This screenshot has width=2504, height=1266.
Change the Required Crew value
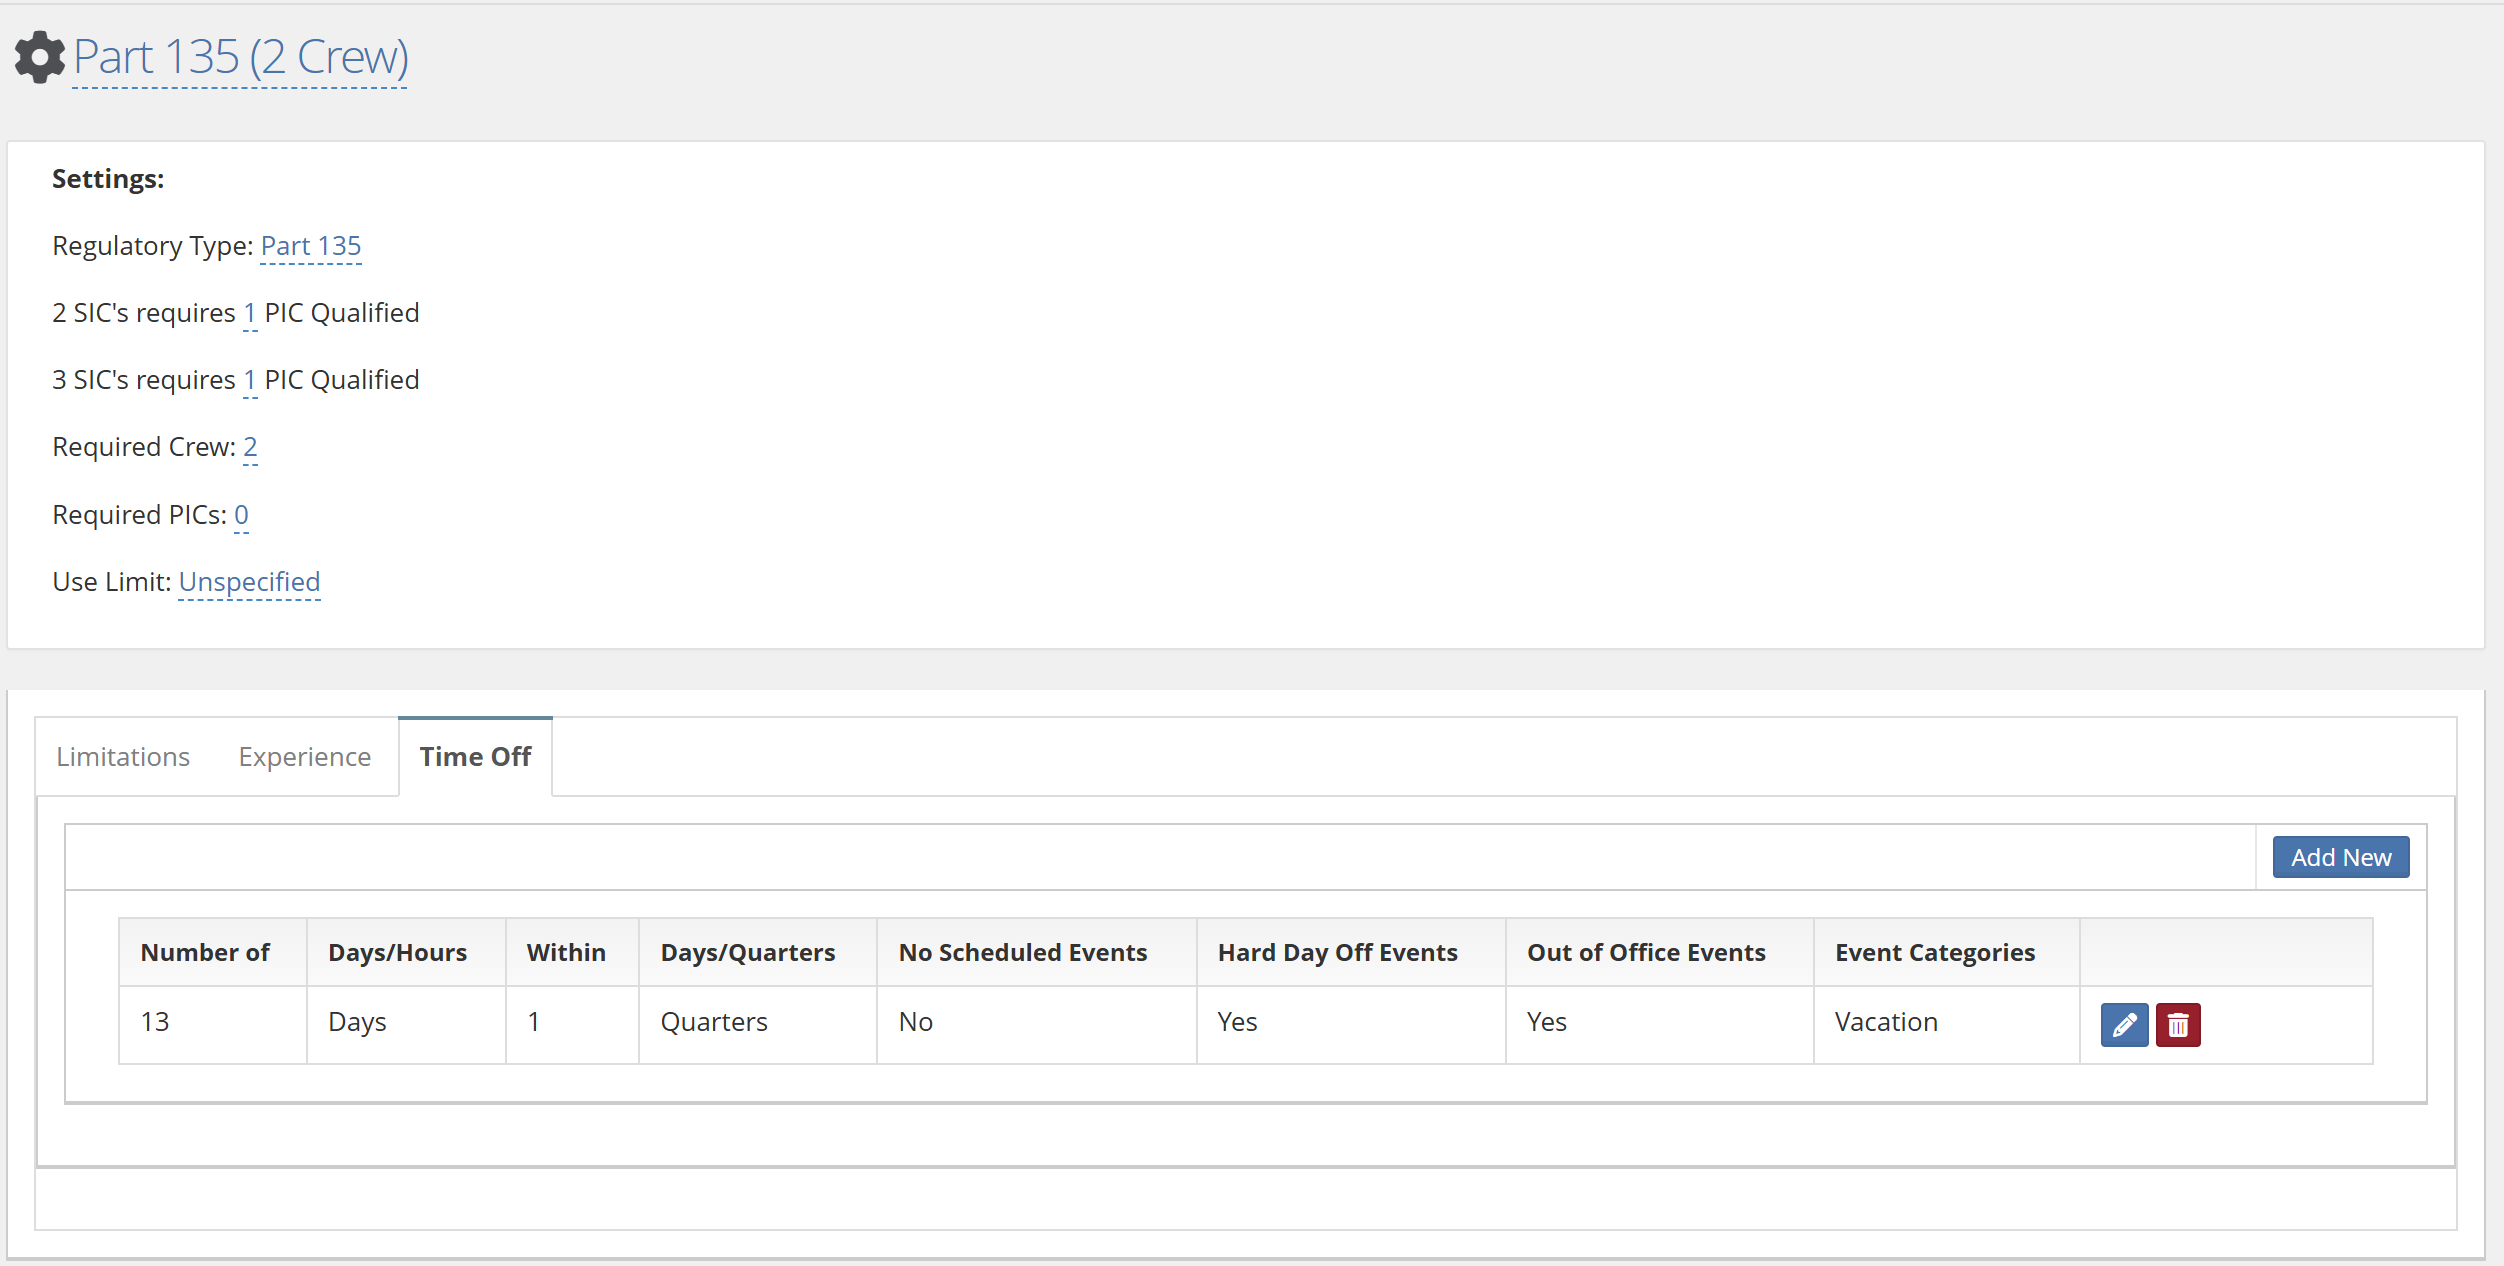[250, 448]
